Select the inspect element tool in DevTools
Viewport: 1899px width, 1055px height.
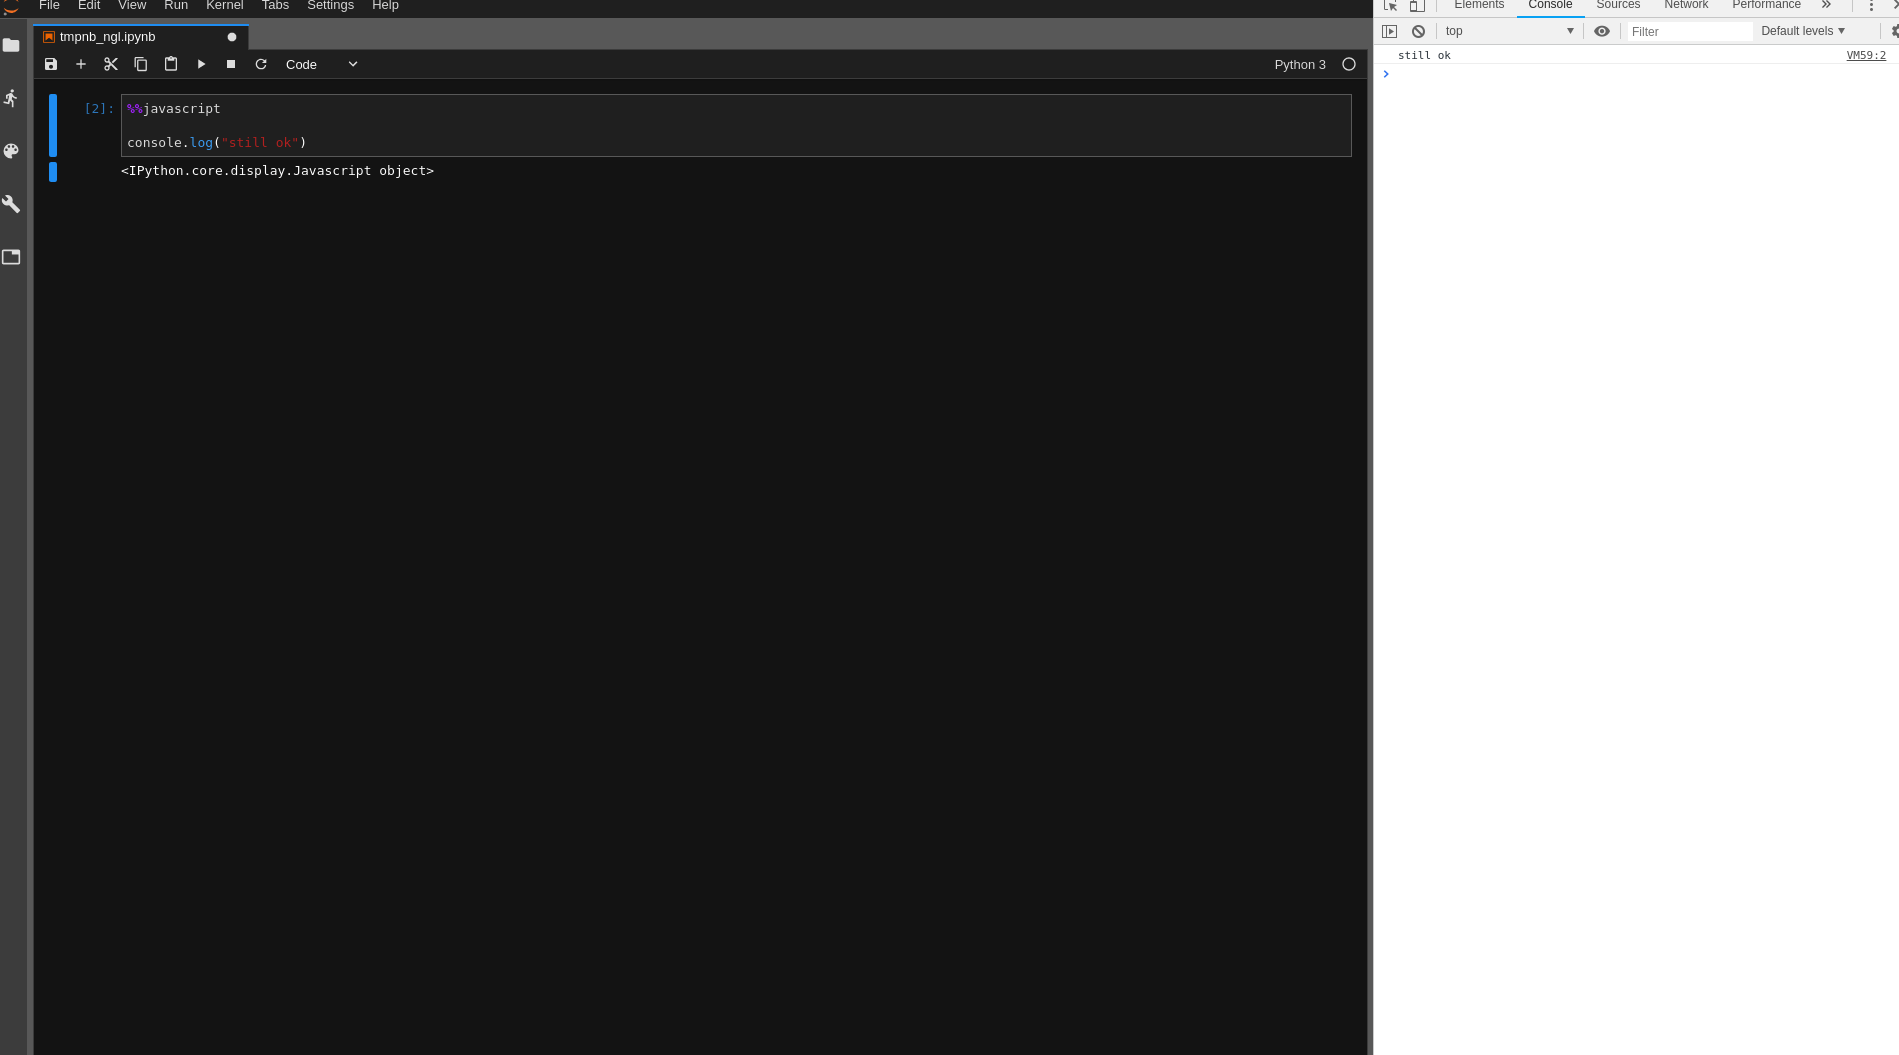click(x=1390, y=6)
